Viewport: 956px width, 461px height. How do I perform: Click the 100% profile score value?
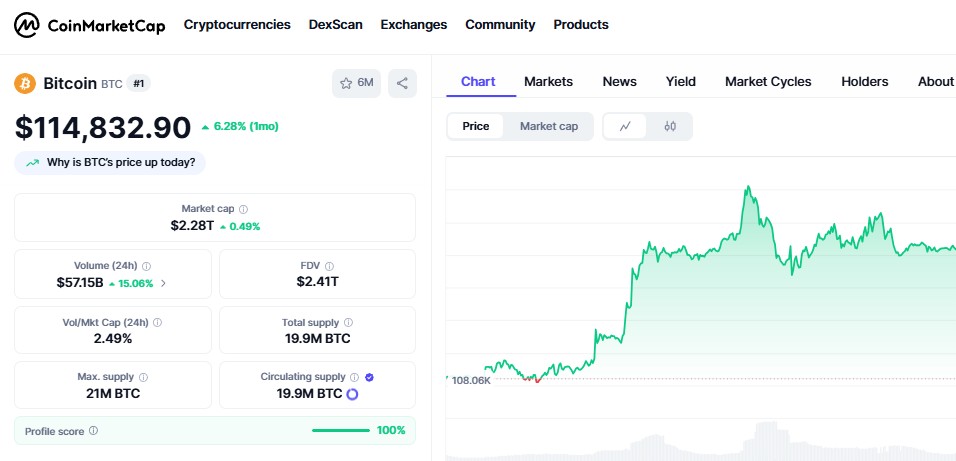click(x=391, y=431)
